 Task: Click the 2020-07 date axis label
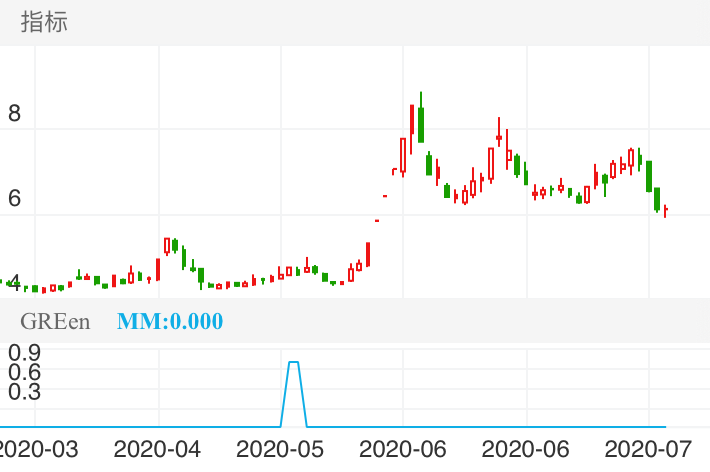point(649,450)
